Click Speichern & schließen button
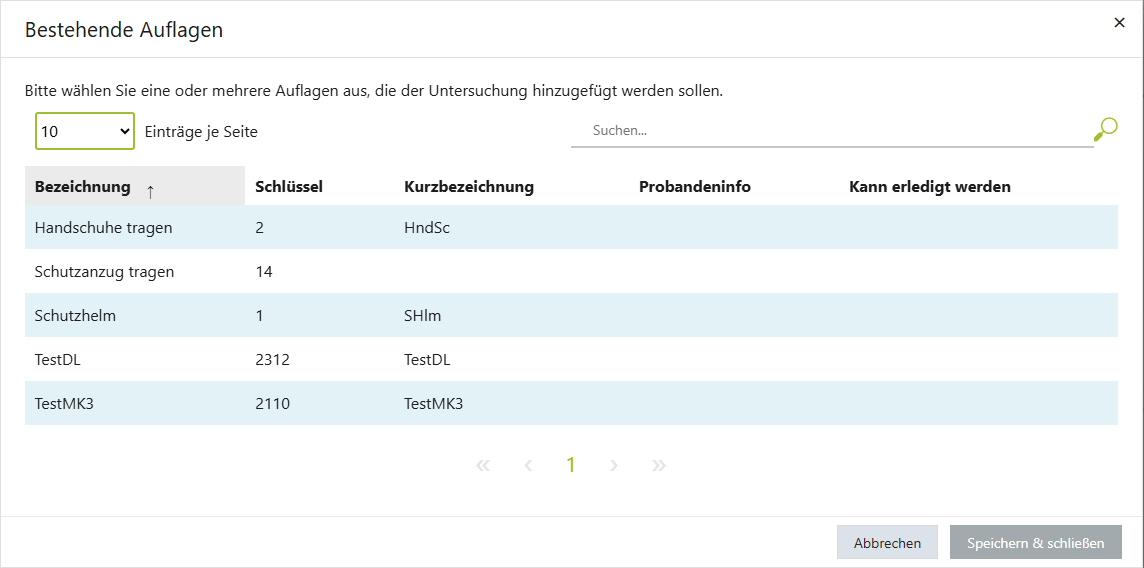The width and height of the screenshot is (1144, 568). [x=1035, y=543]
